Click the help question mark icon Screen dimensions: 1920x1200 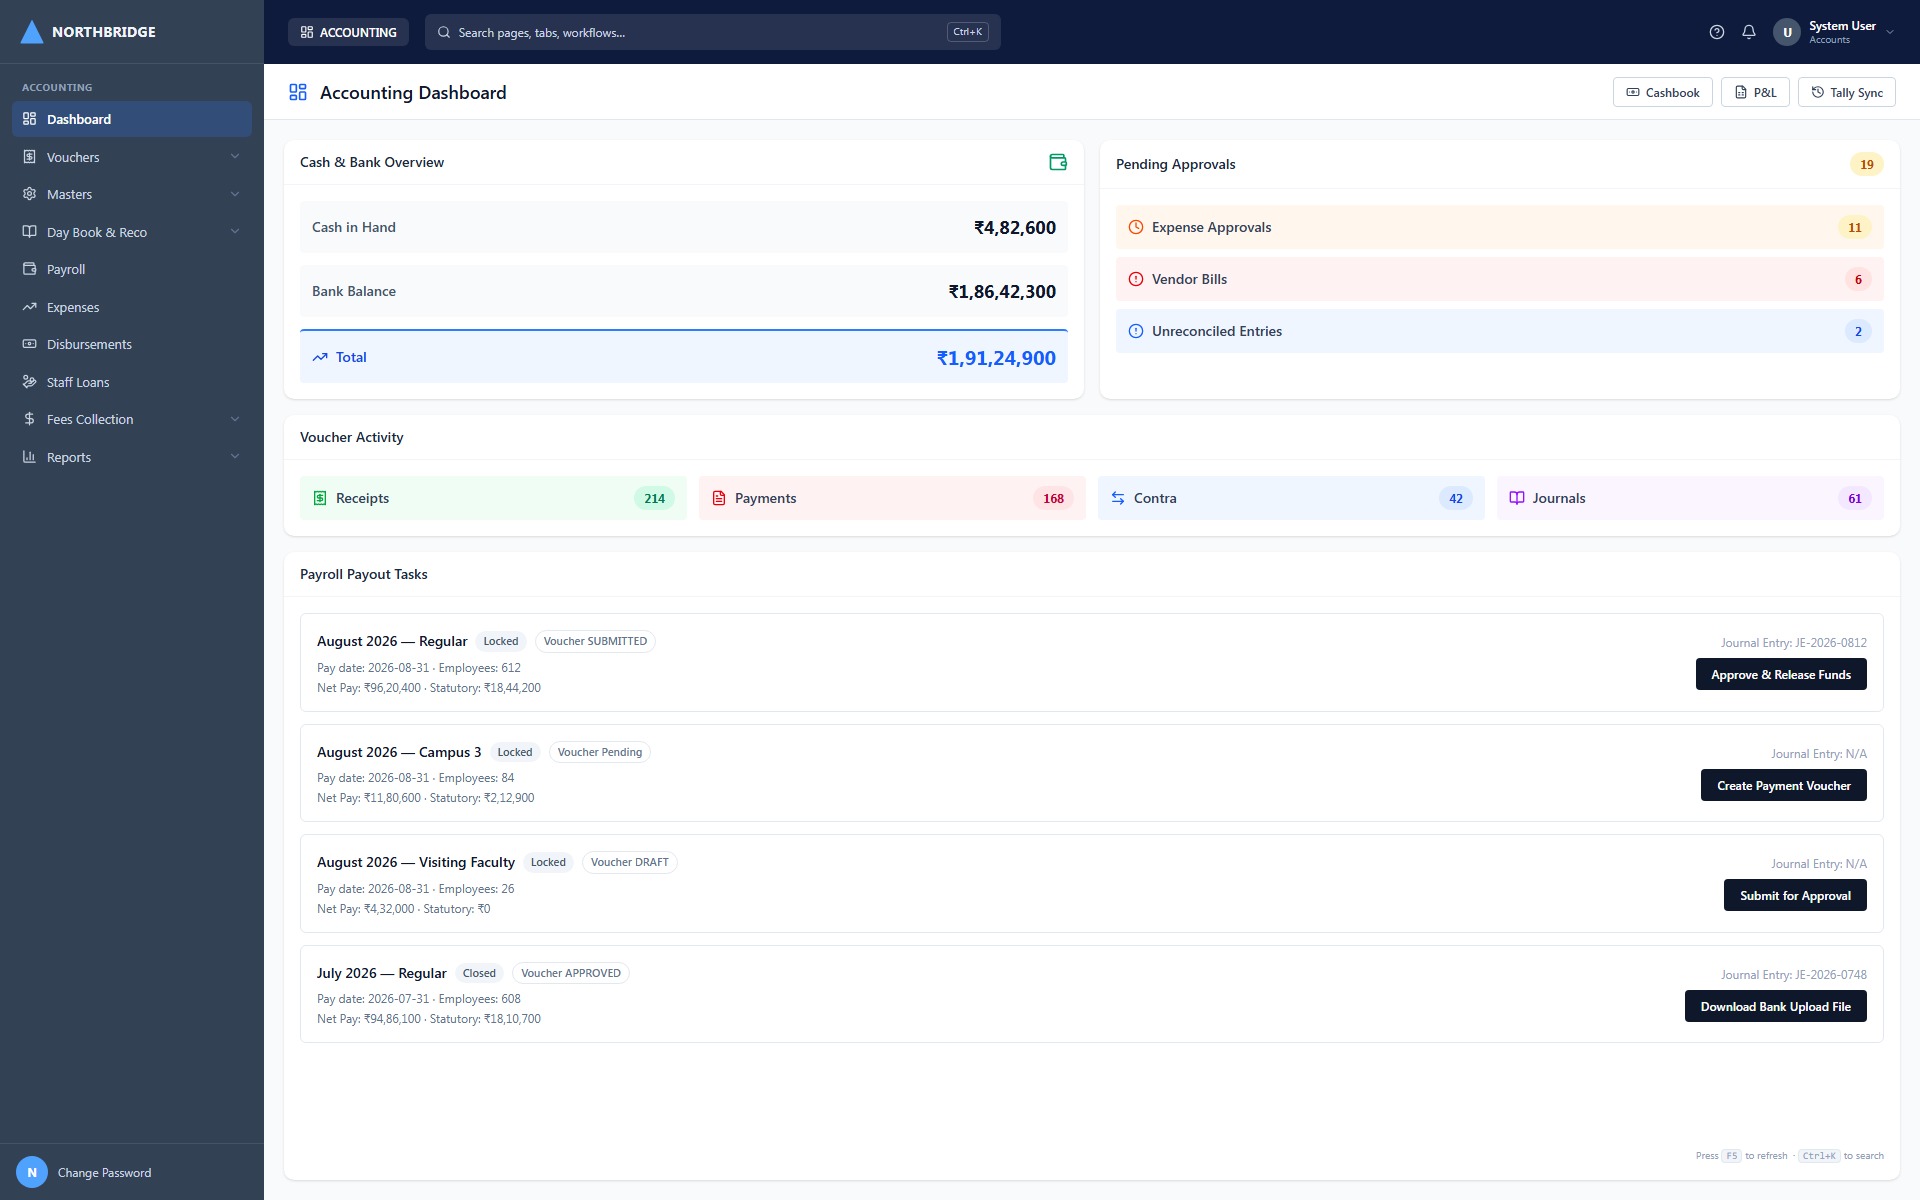[1717, 32]
